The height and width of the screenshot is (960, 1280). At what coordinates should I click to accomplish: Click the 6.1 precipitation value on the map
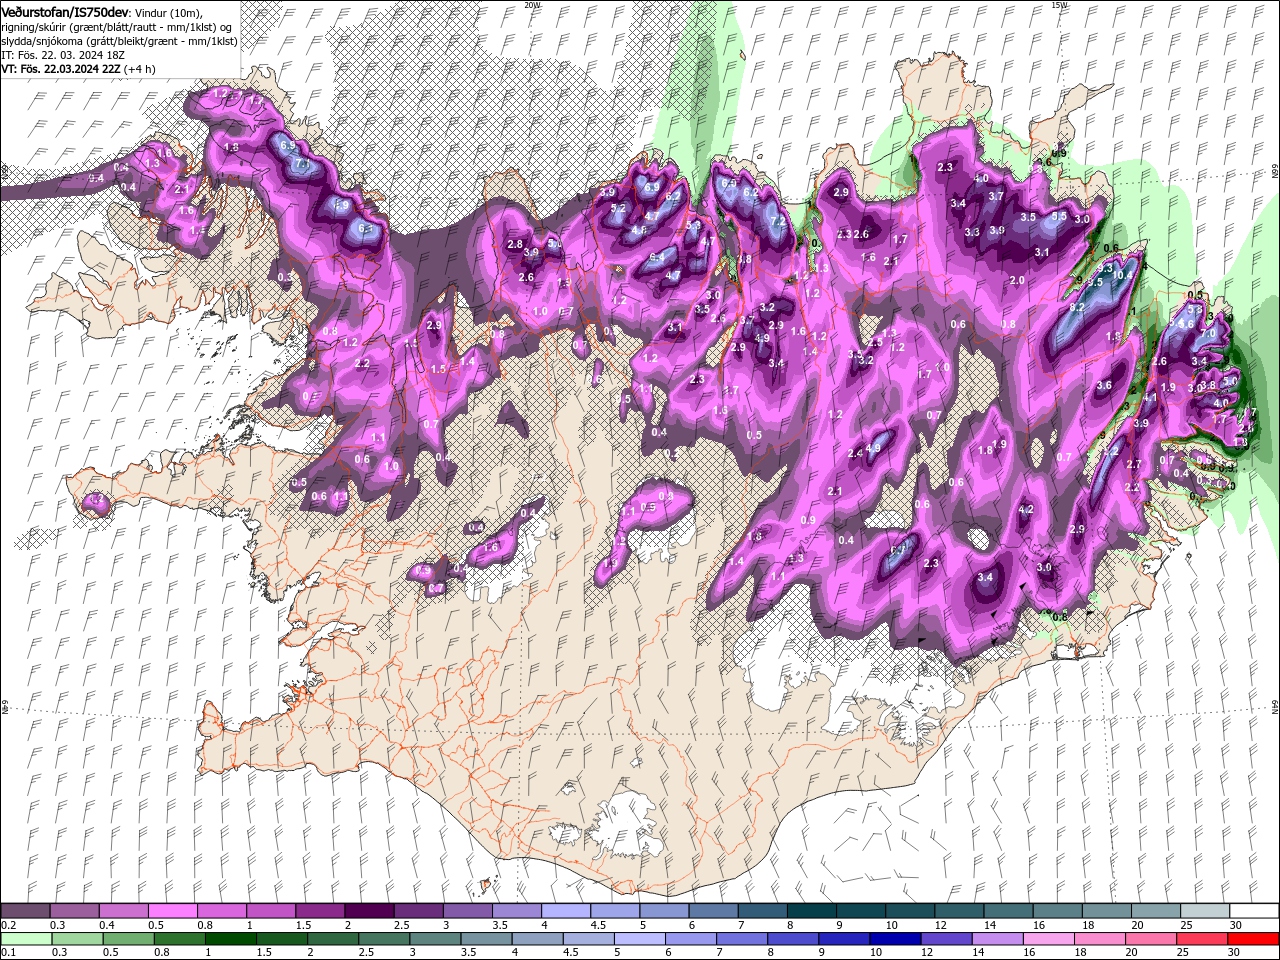tap(365, 229)
